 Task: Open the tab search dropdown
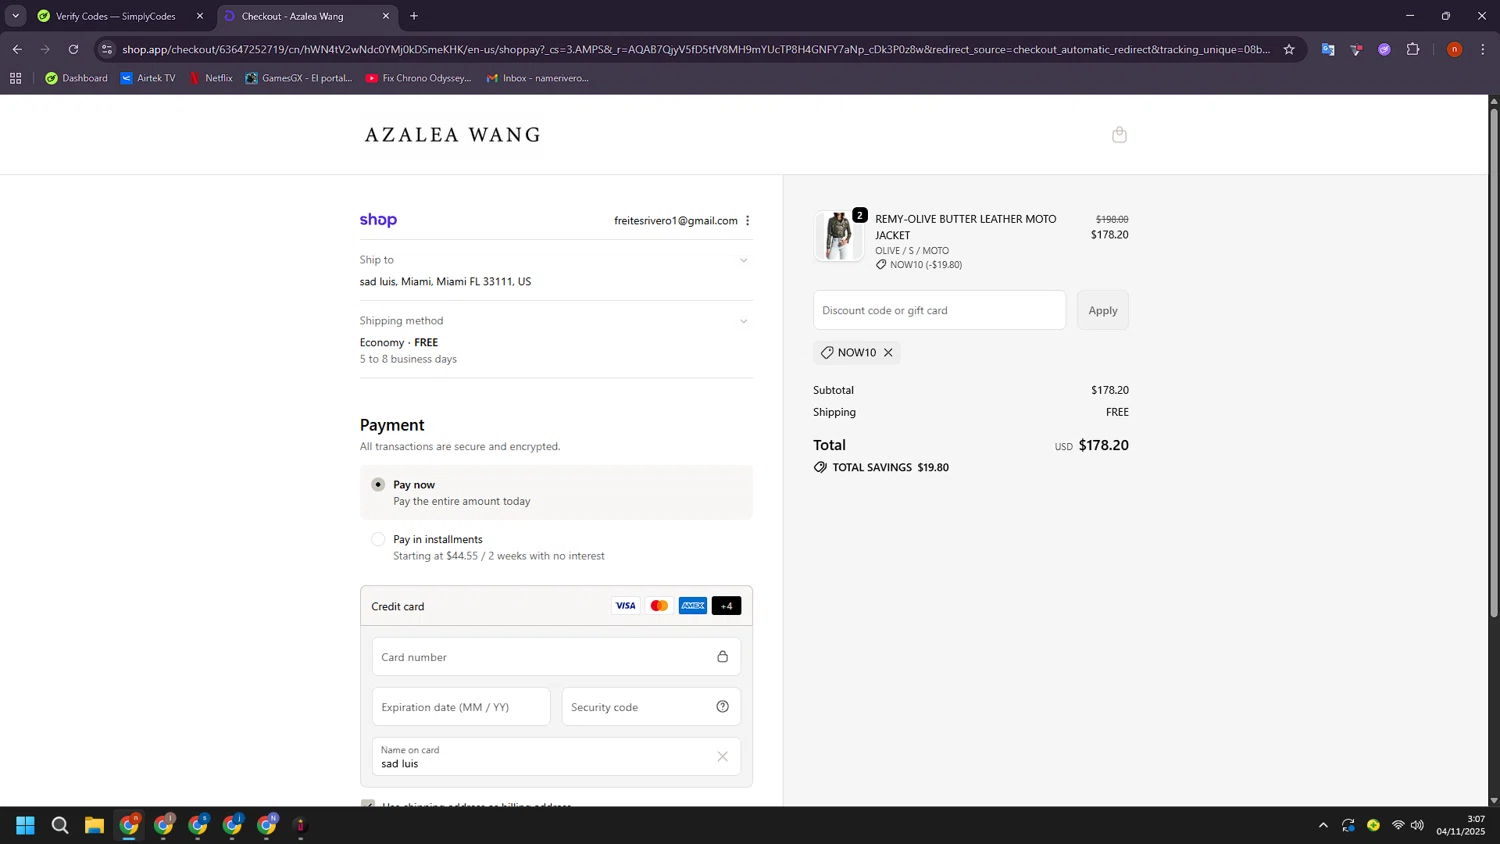pyautogui.click(x=15, y=16)
